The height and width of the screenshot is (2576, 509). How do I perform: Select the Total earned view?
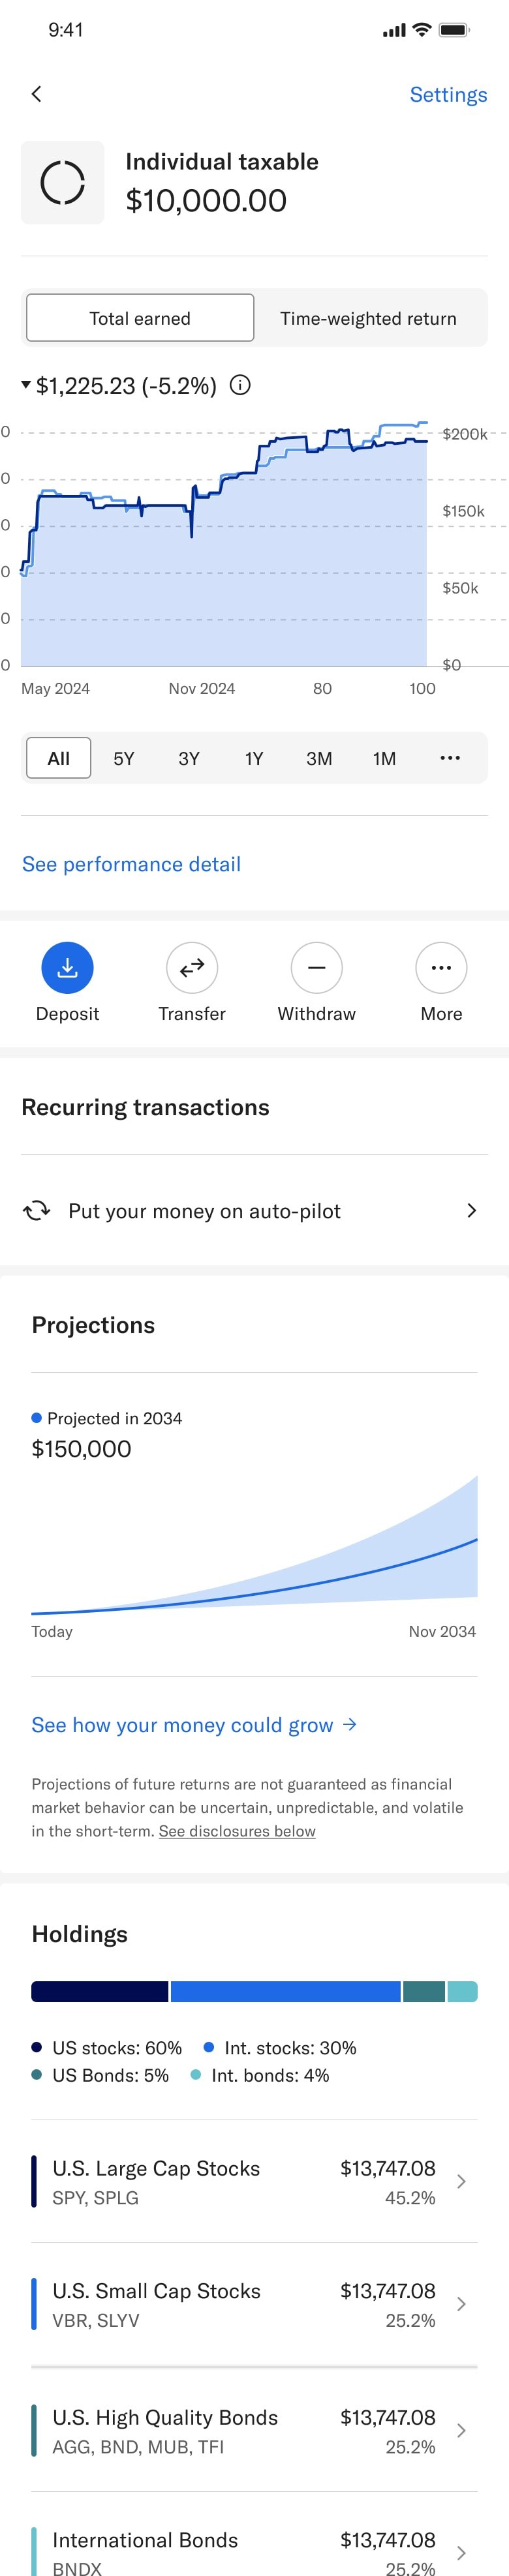140,318
